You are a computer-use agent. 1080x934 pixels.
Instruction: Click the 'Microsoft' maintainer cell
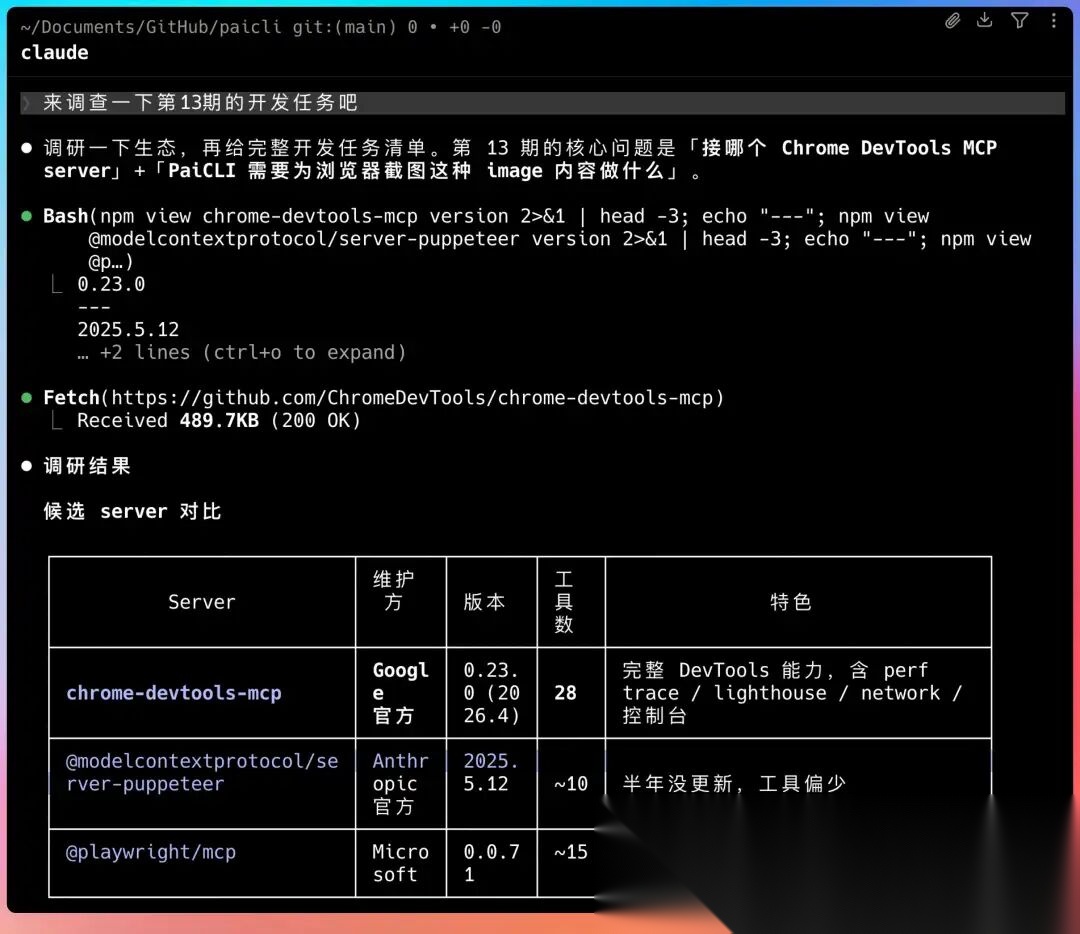pos(400,863)
